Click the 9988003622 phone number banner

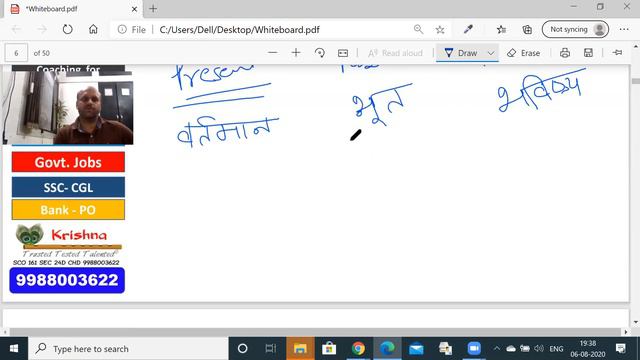pos(67,280)
